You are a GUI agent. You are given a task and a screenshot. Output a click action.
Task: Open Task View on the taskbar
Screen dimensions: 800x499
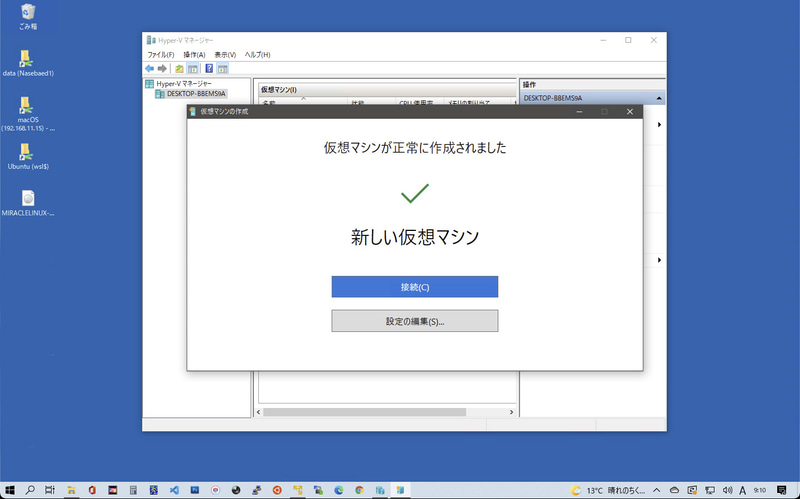coord(49,490)
